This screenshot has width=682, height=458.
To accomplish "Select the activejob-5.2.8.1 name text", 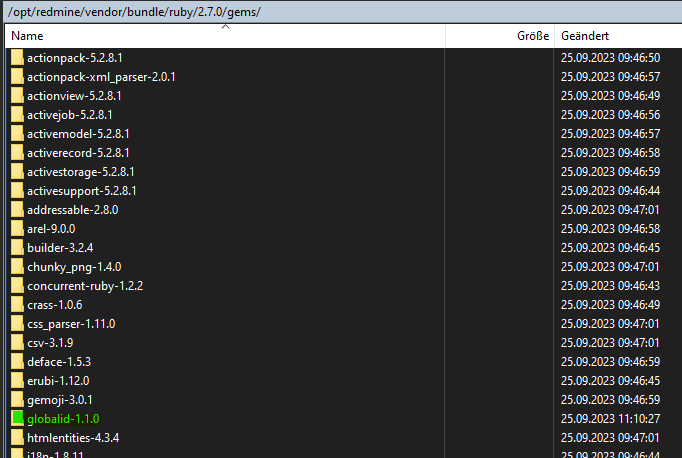I will [x=70, y=115].
